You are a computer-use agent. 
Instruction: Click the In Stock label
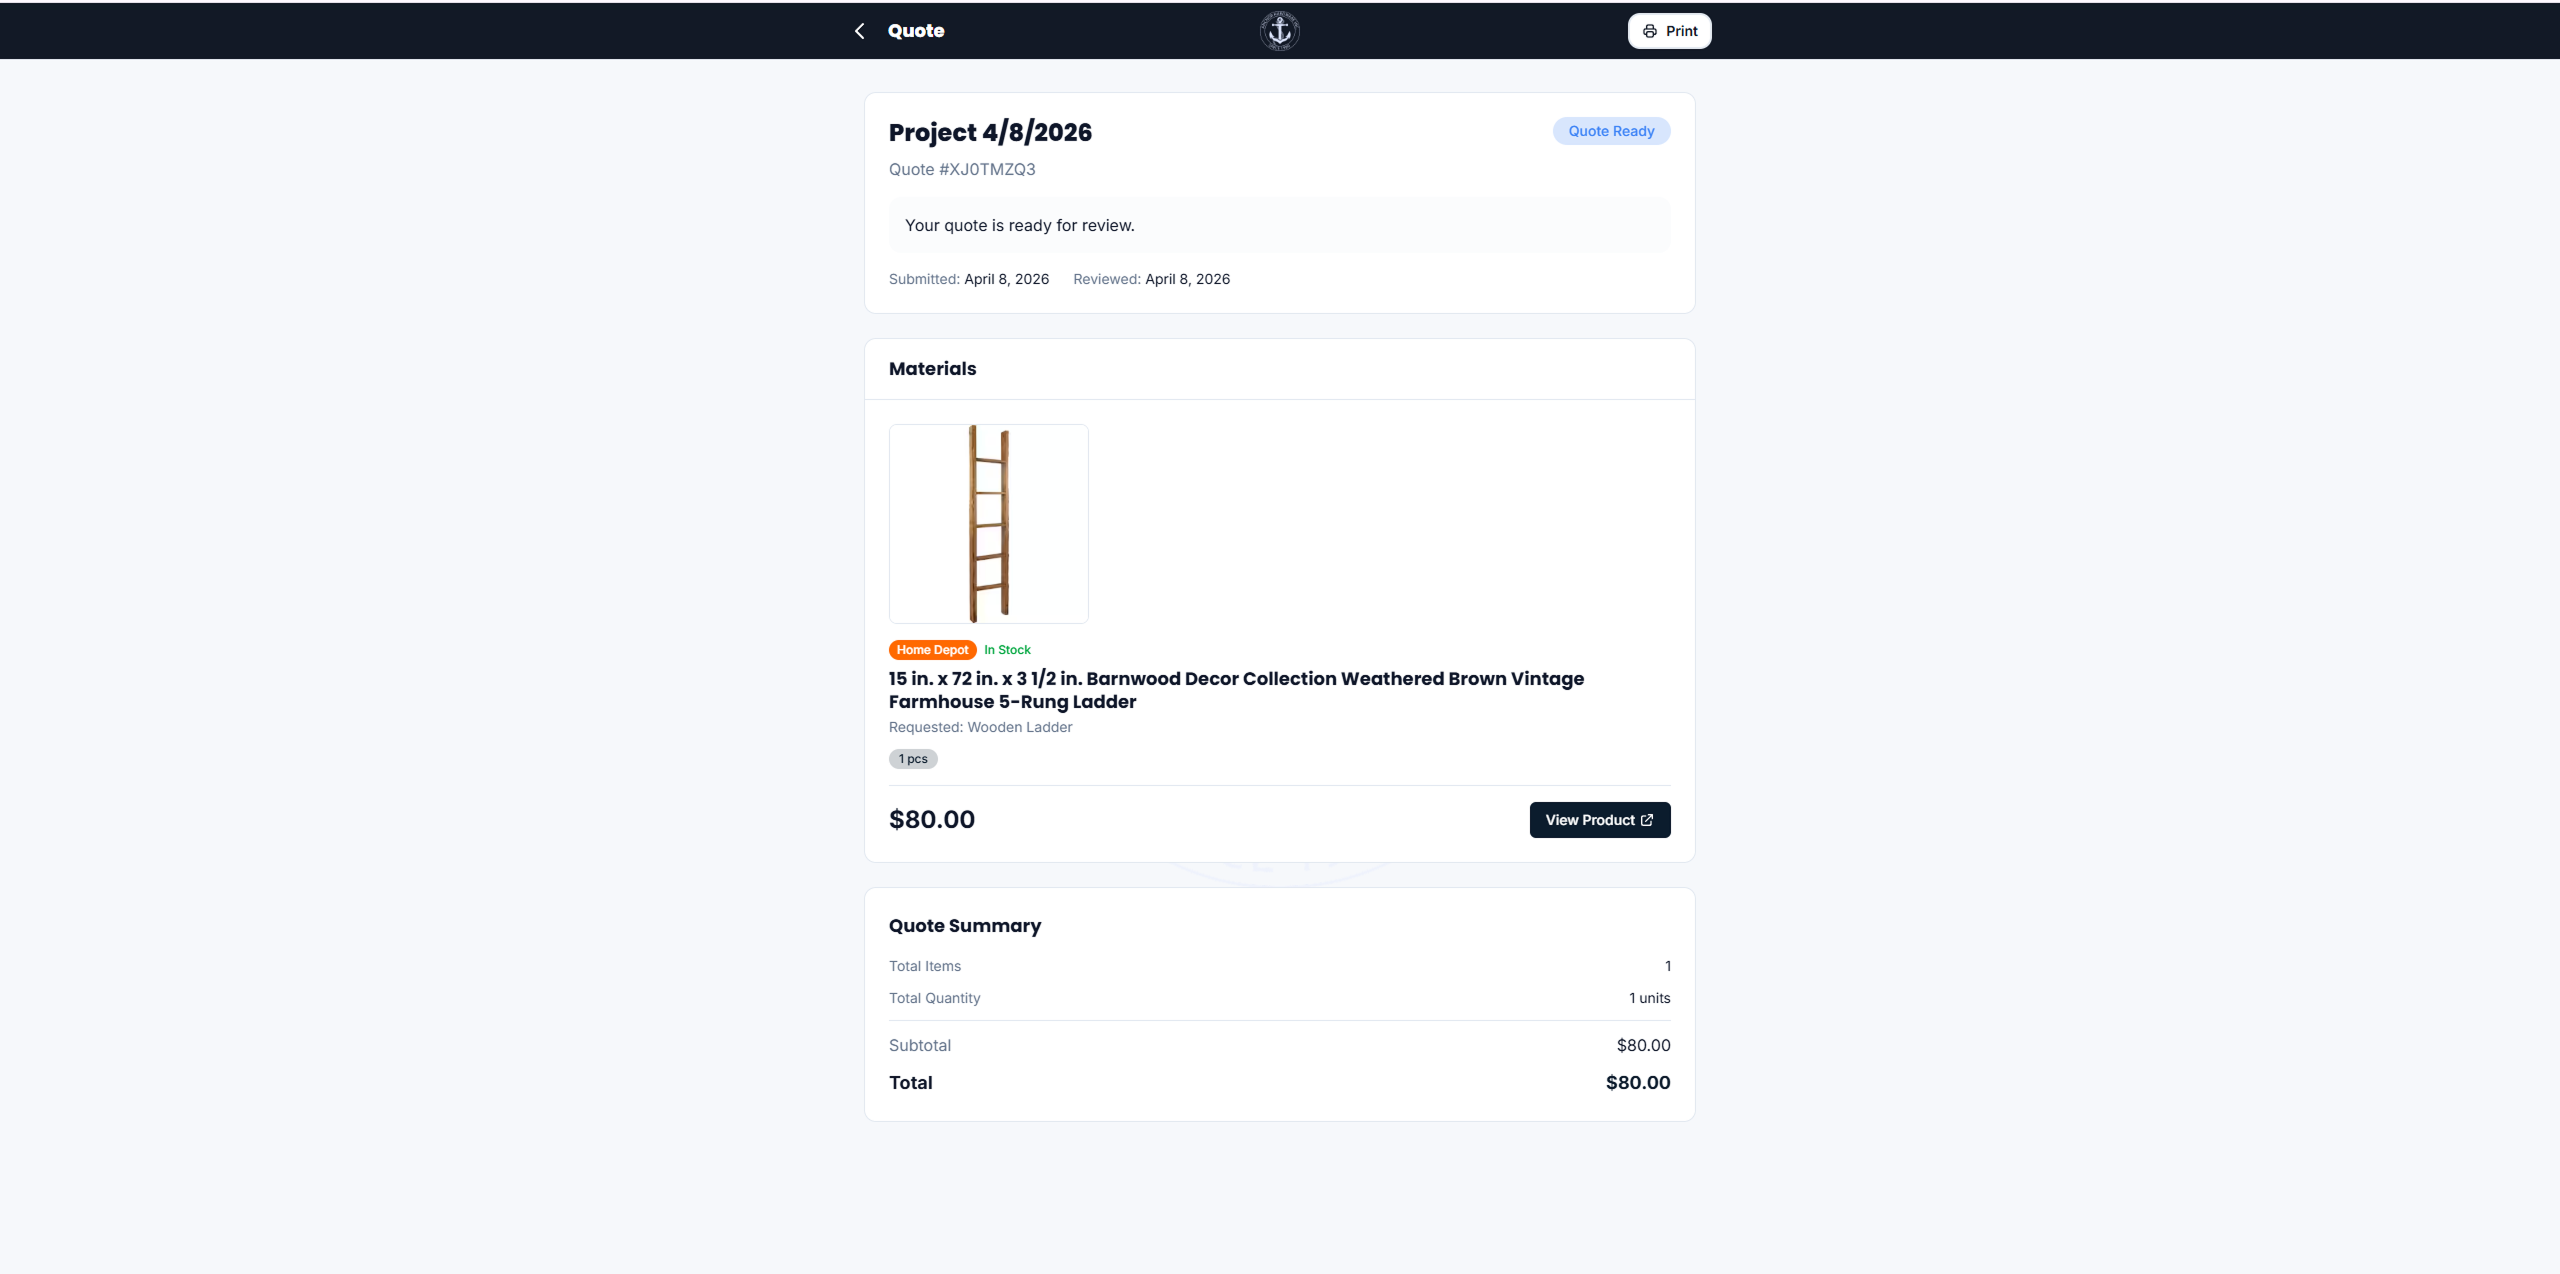click(x=1007, y=650)
